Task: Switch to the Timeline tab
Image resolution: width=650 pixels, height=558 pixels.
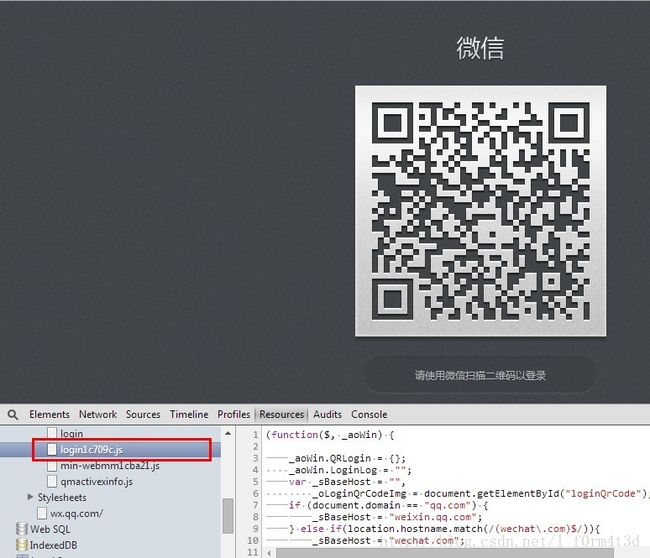Action: click(189, 414)
